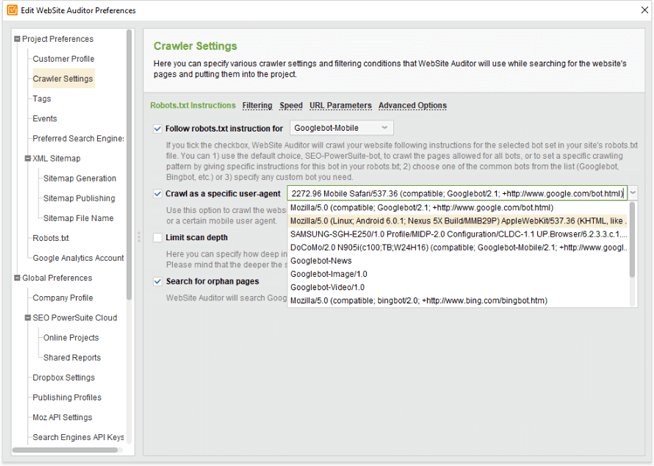Click the left tree vertical scrollbar
654x466 pixels.
click(129, 164)
